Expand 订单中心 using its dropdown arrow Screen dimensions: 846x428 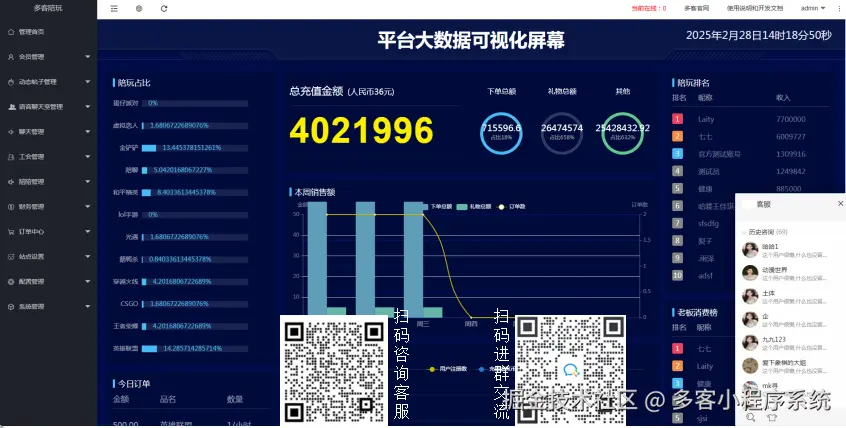(x=87, y=232)
